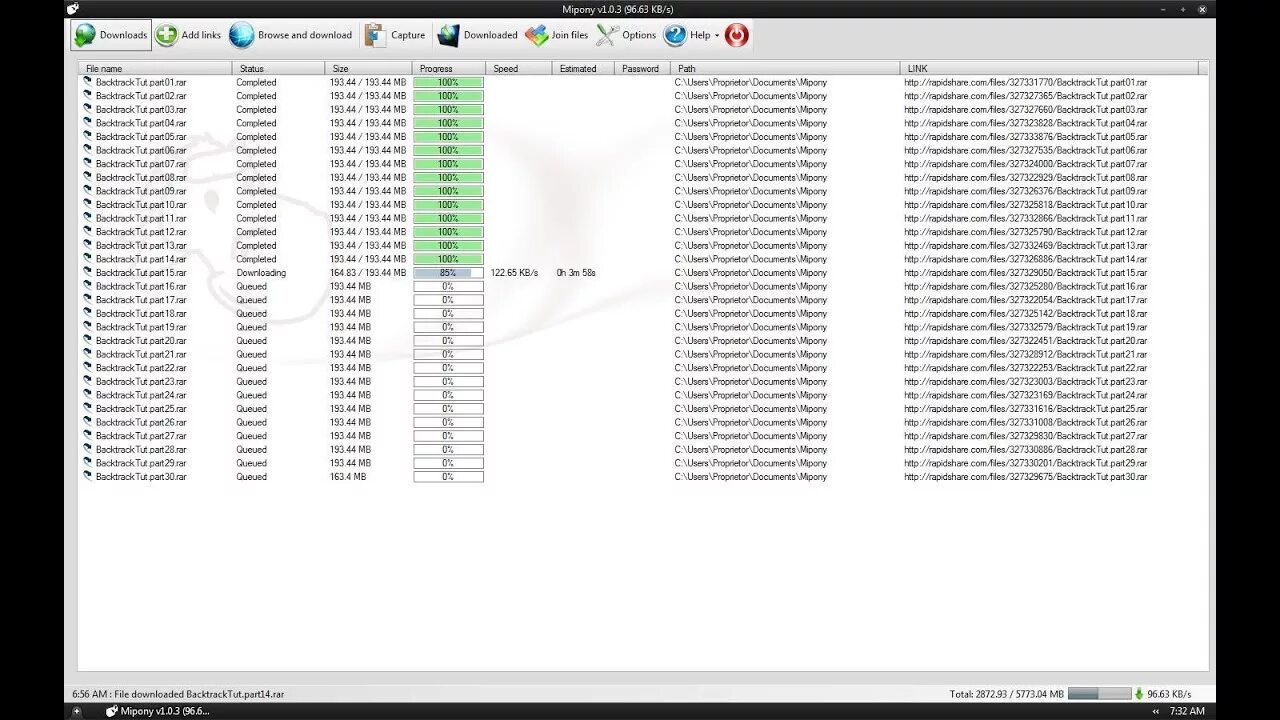Click the 163.4 MB size of part30
This screenshot has height=720, width=1280.
(348, 477)
